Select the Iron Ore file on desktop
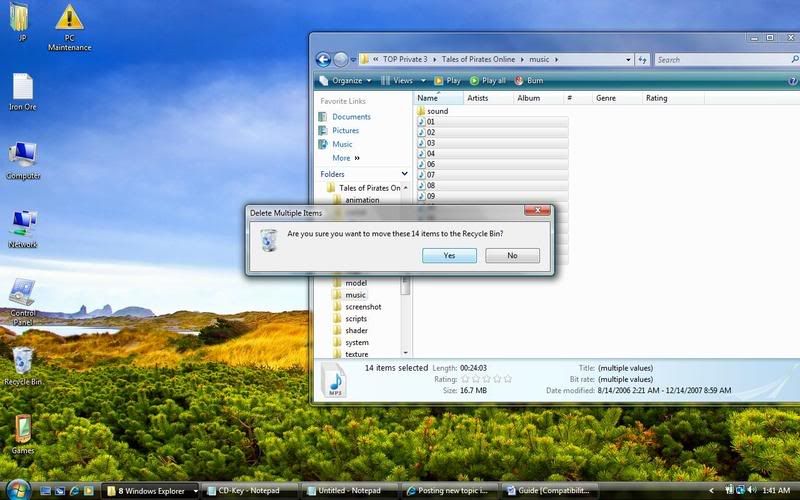 click(x=22, y=88)
